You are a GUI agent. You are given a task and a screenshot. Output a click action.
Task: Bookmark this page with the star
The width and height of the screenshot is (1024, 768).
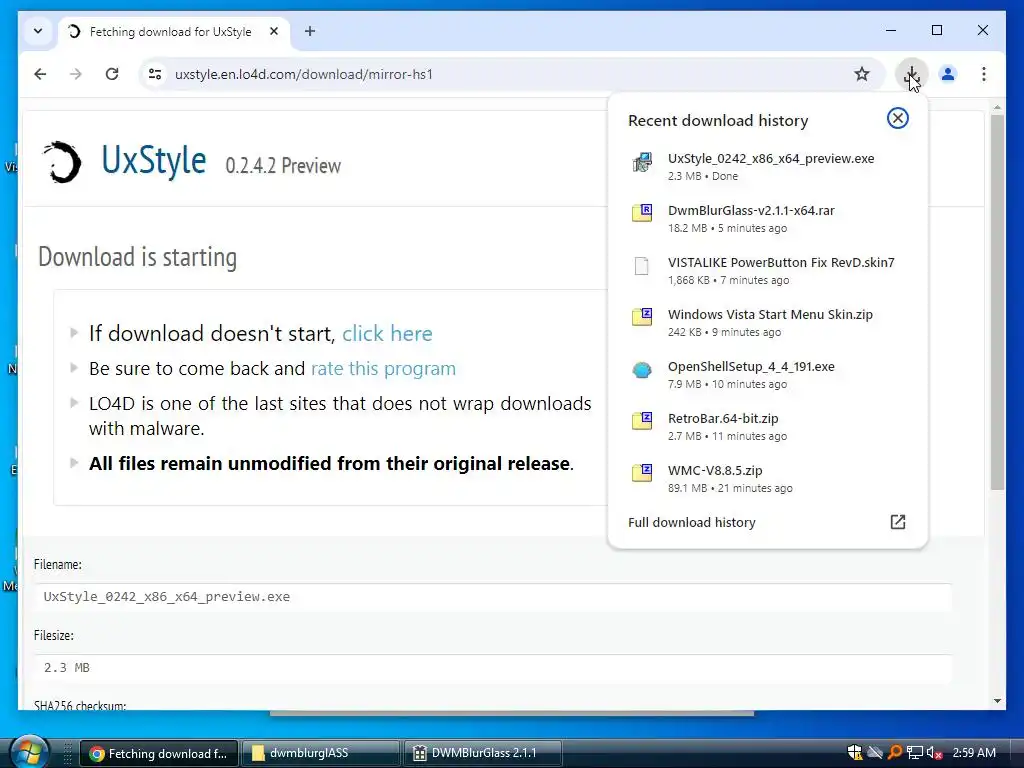pyautogui.click(x=862, y=74)
